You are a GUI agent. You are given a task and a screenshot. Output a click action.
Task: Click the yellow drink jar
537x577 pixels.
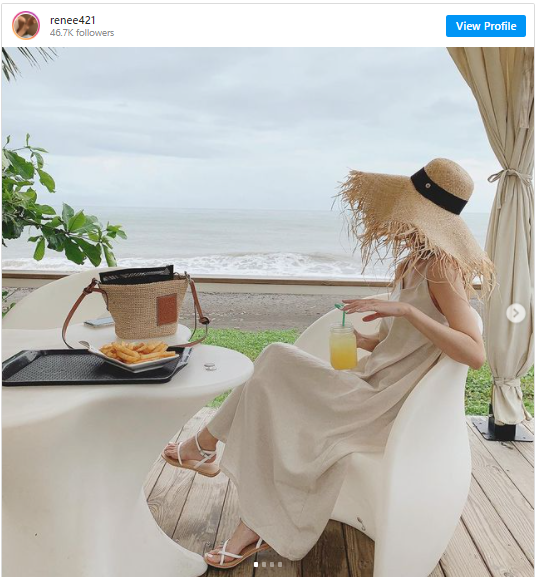tap(343, 346)
